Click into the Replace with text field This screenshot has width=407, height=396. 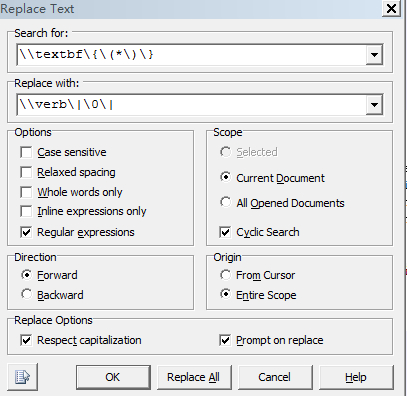191,105
